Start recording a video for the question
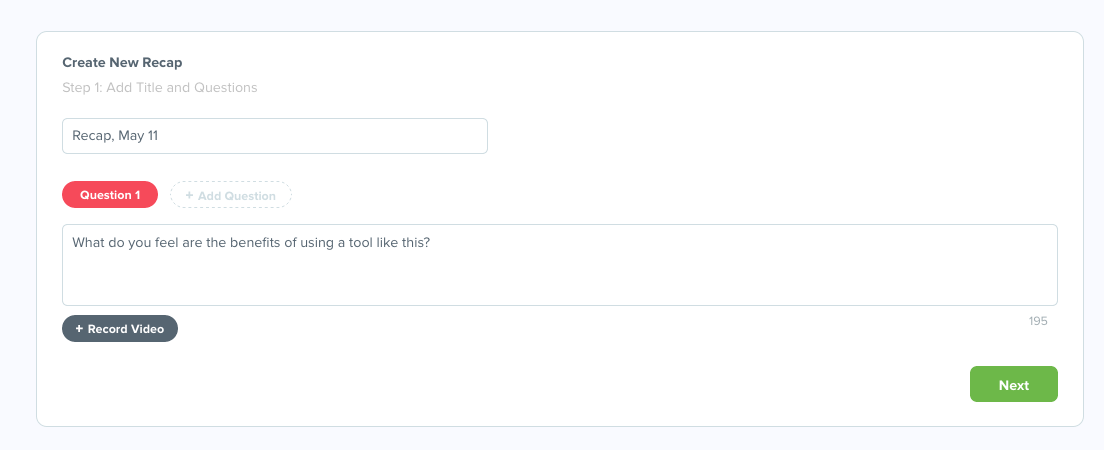Viewport: 1104px width, 450px height. [x=120, y=329]
